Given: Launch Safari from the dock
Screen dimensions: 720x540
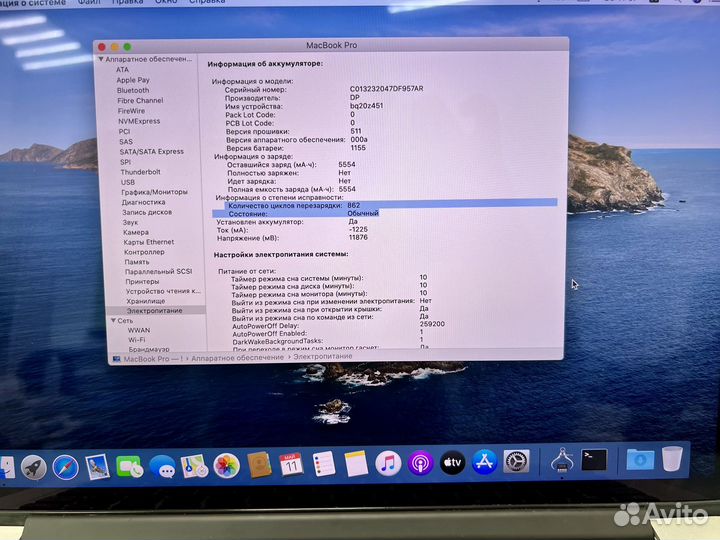Looking at the screenshot, I should [x=65, y=467].
